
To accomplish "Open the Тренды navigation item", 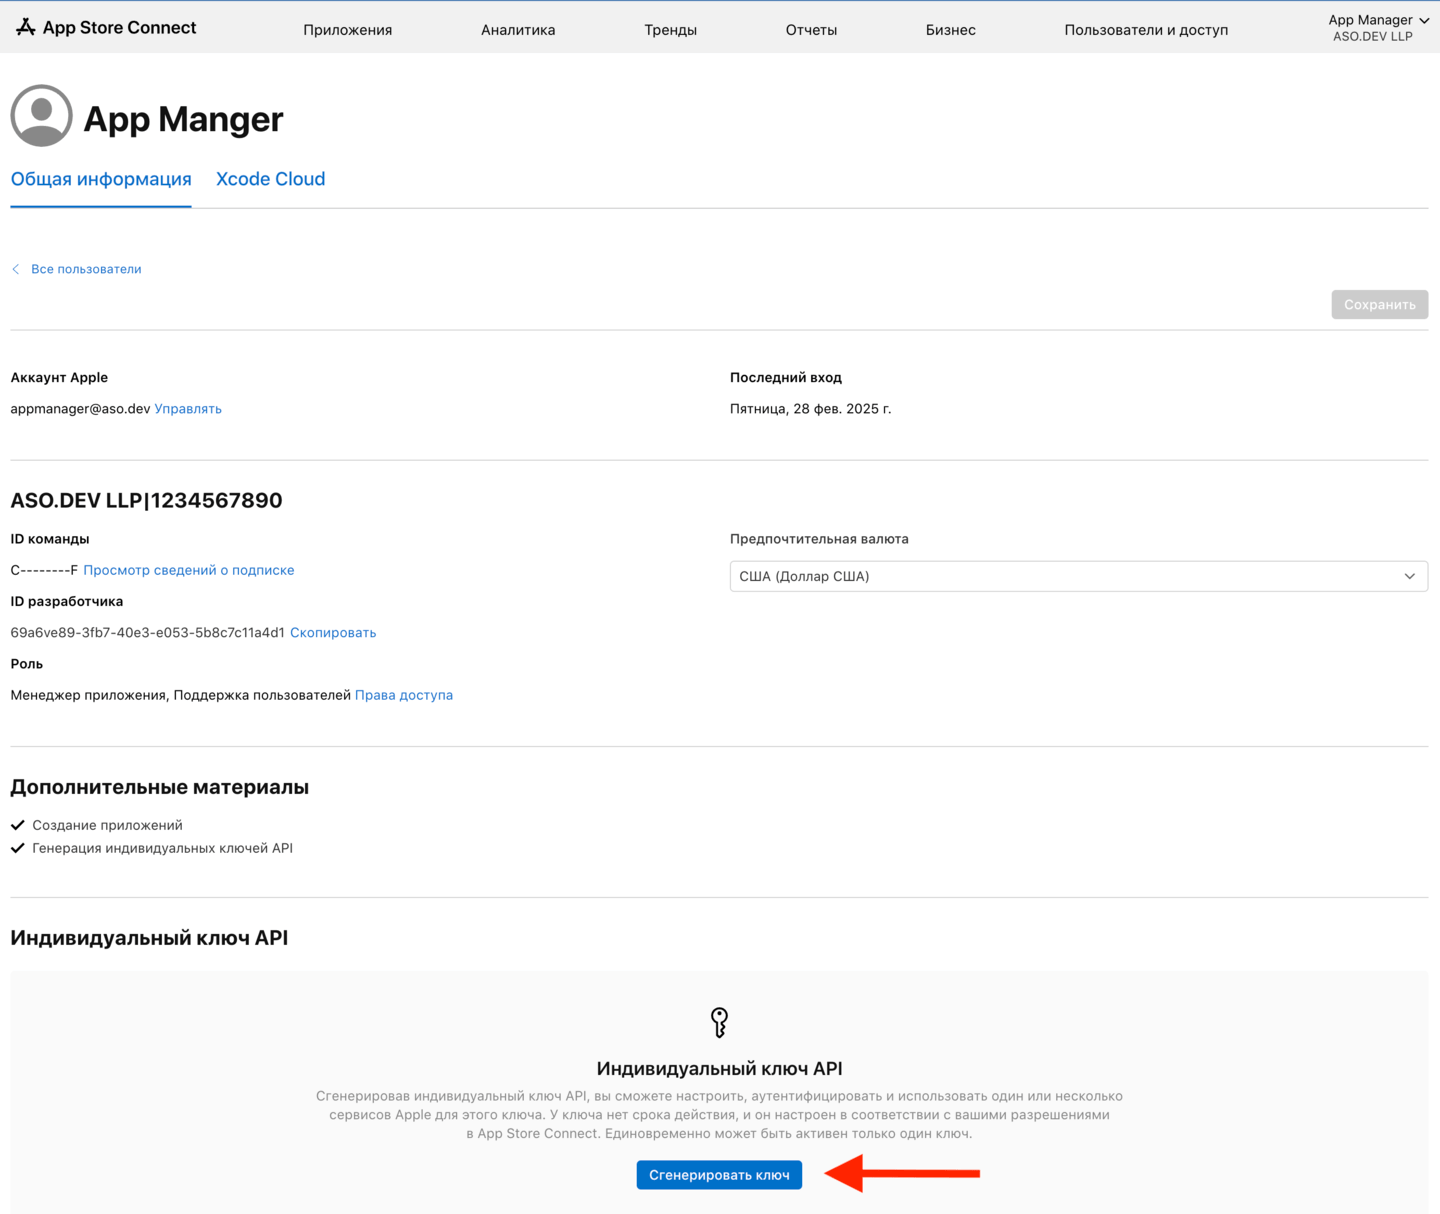I will coord(670,30).
